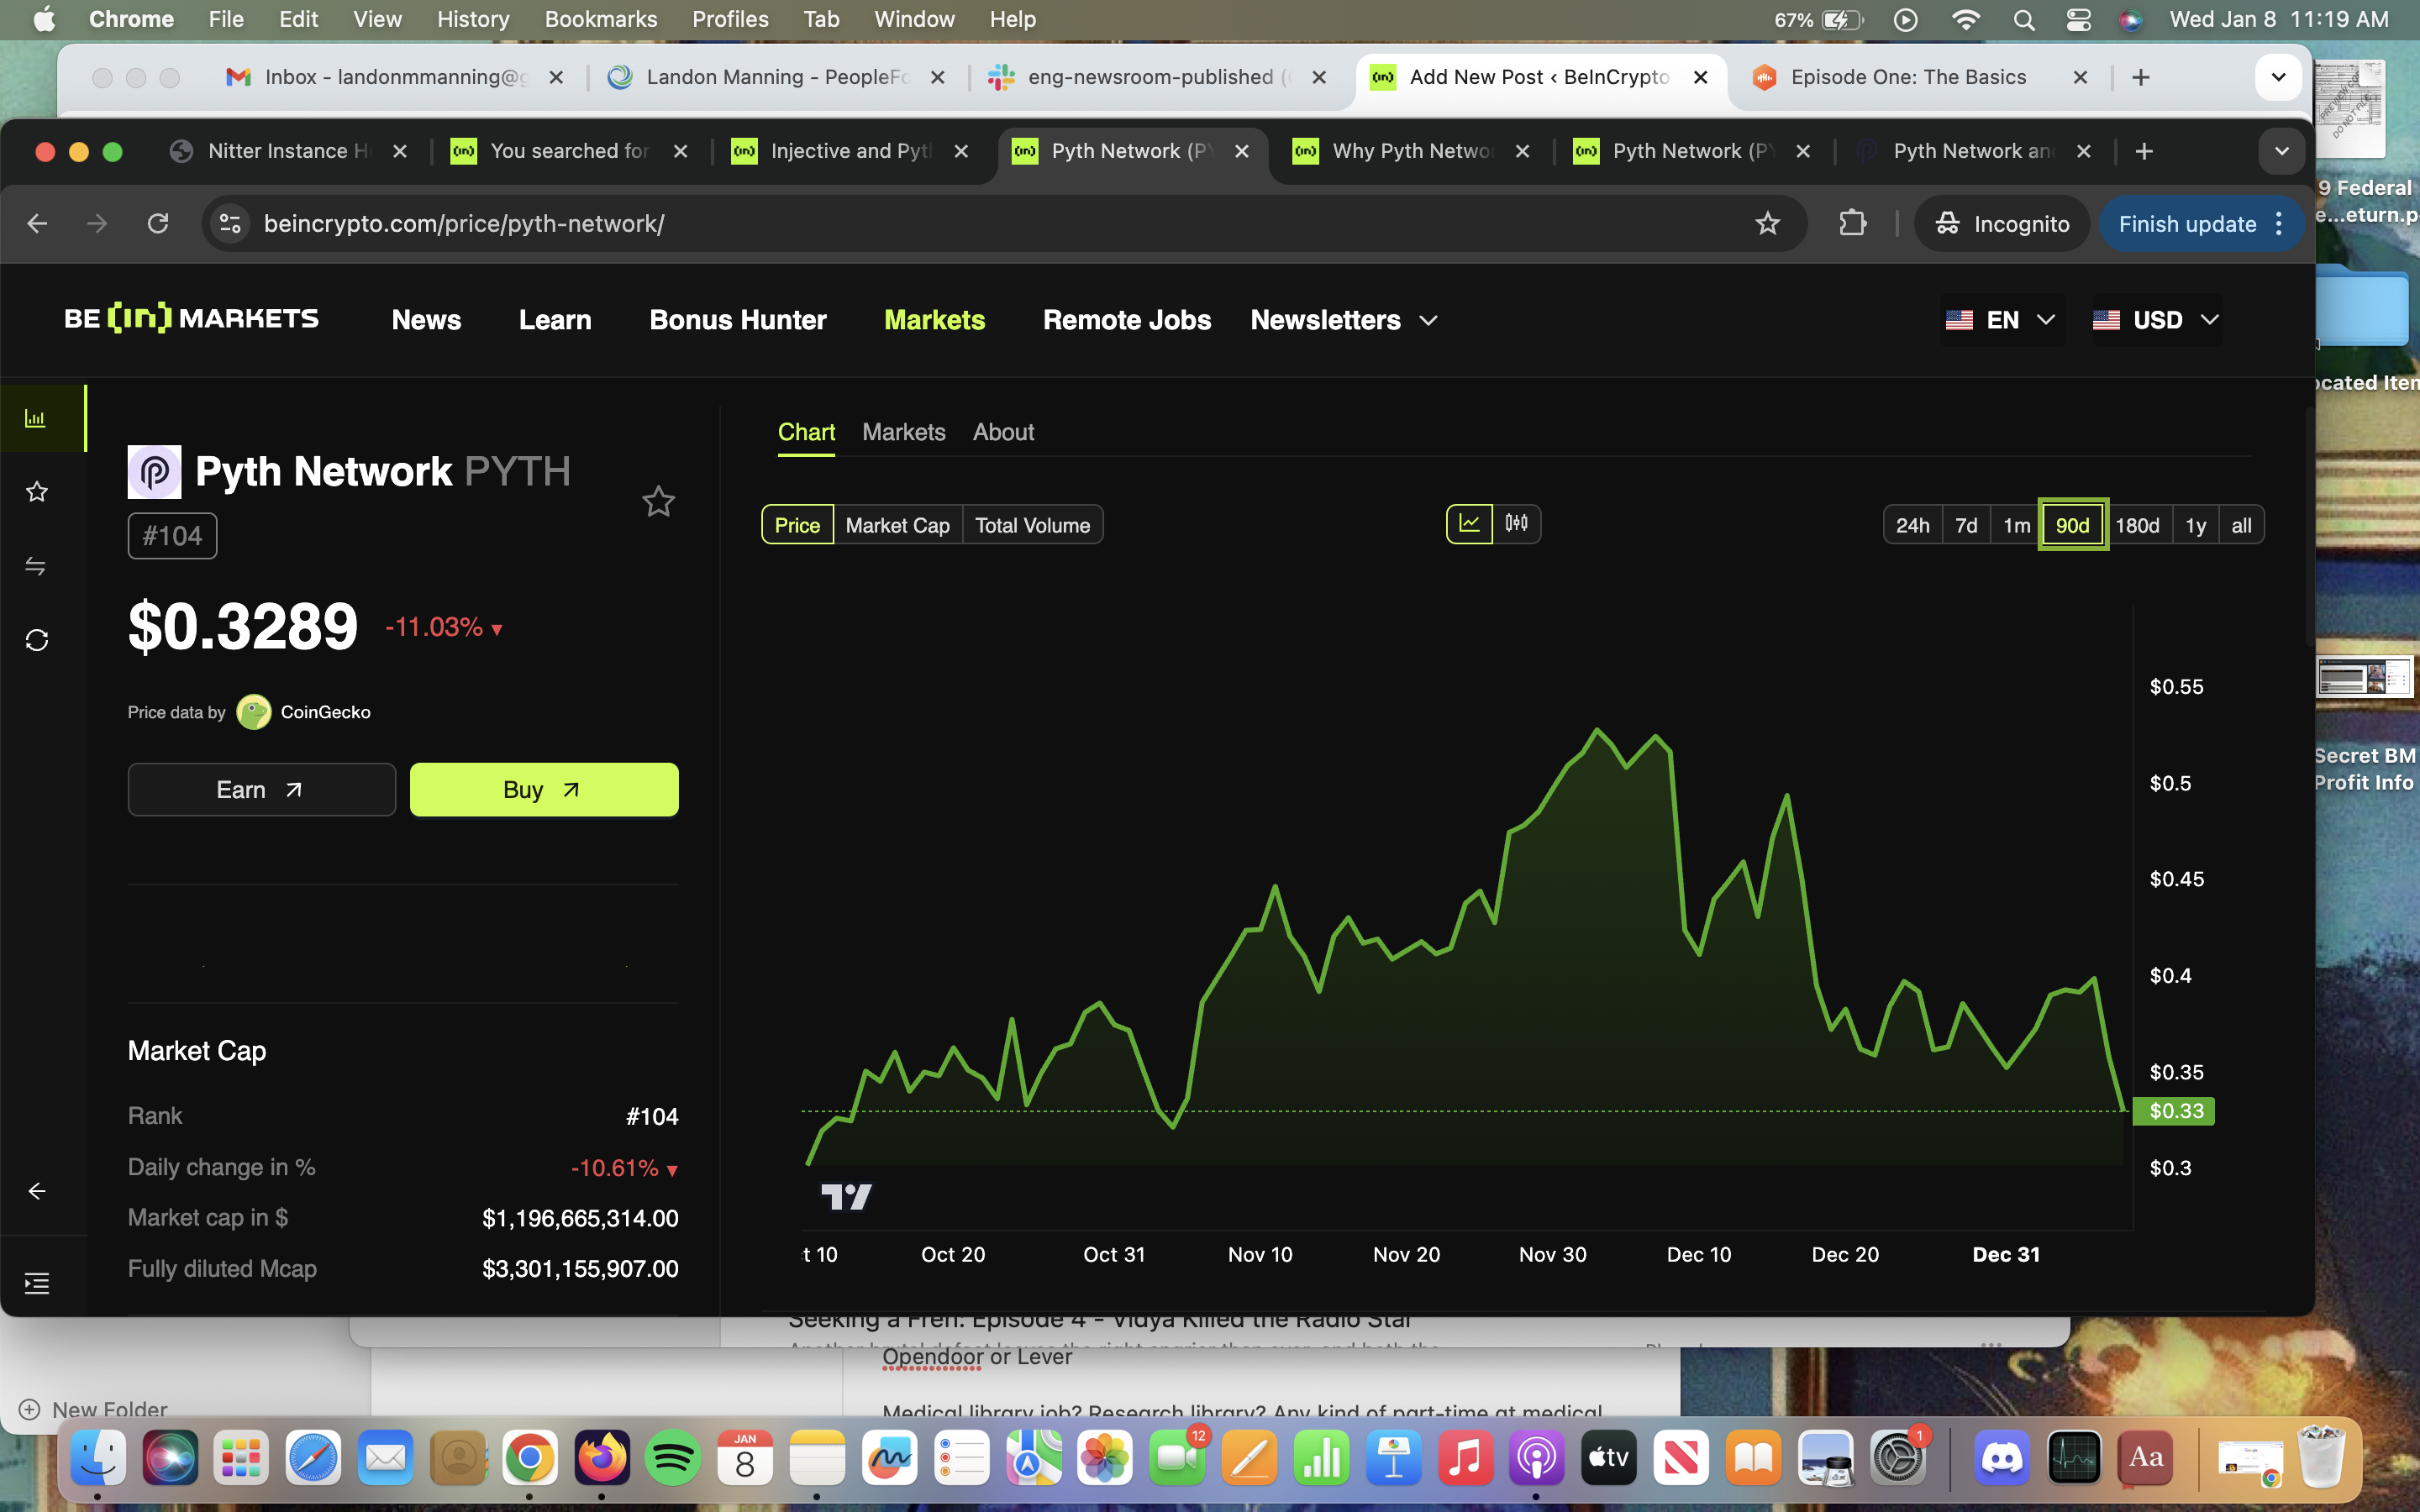The height and width of the screenshot is (1512, 2420).
Task: Switch to the Markets tab beside Chart
Action: [x=903, y=432]
